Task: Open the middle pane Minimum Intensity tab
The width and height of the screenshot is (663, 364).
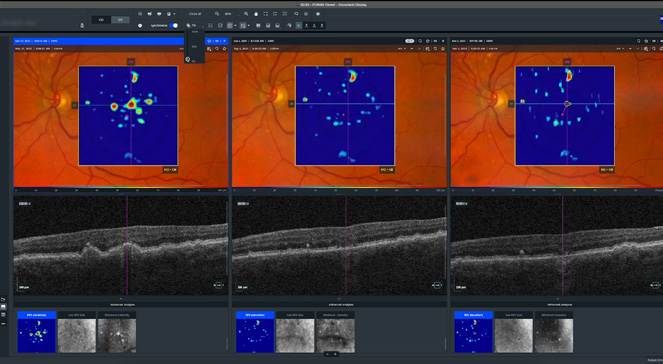Action: [x=335, y=315]
